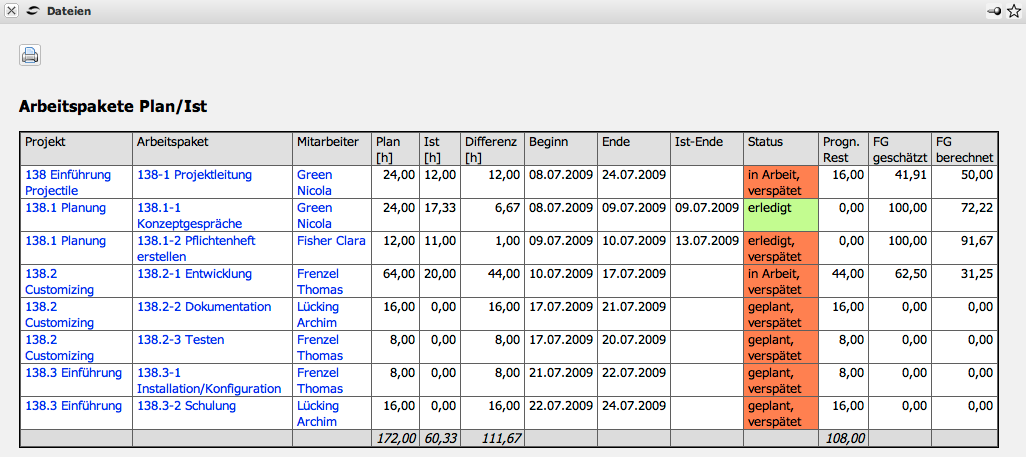Image resolution: width=1026 pixels, height=457 pixels.
Task: Click the print icon
Action: [x=30, y=55]
